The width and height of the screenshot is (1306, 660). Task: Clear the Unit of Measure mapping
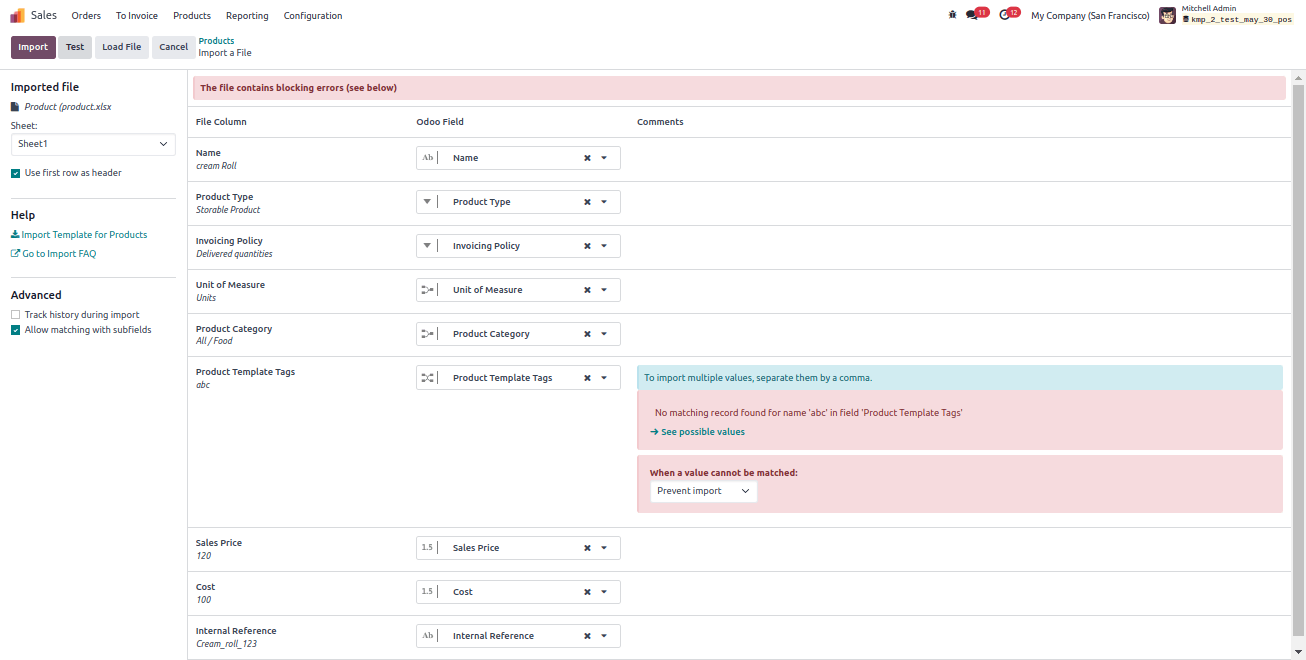[x=588, y=290]
